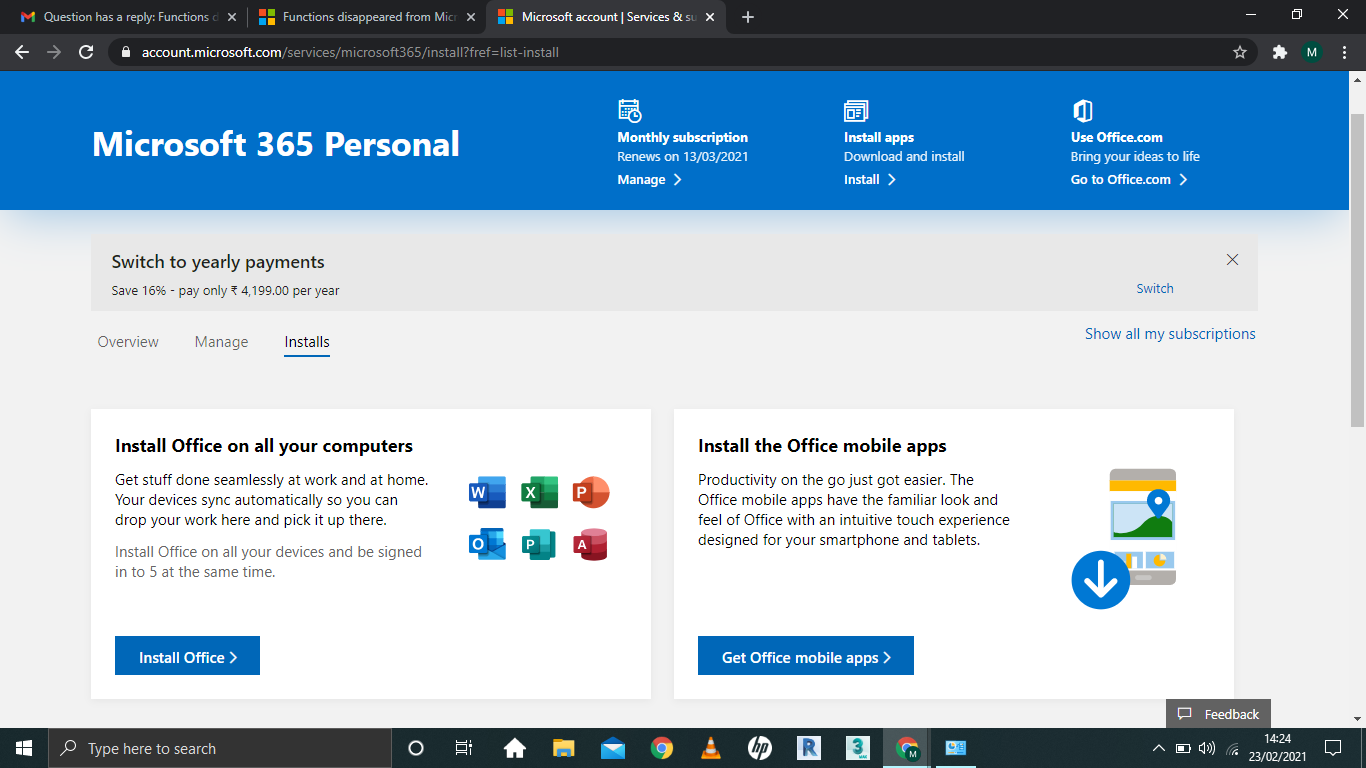Click the site lock icon in address bar

coord(125,52)
